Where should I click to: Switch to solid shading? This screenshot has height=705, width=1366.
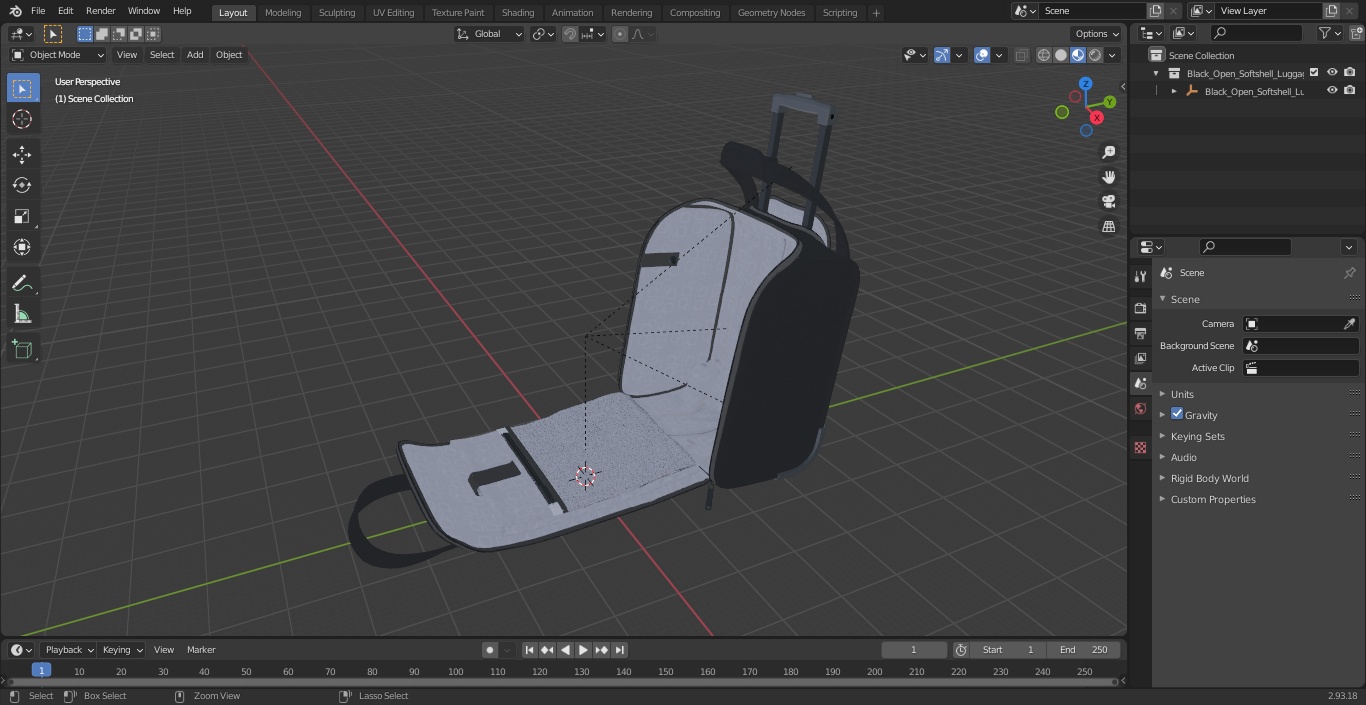pyautogui.click(x=1061, y=55)
